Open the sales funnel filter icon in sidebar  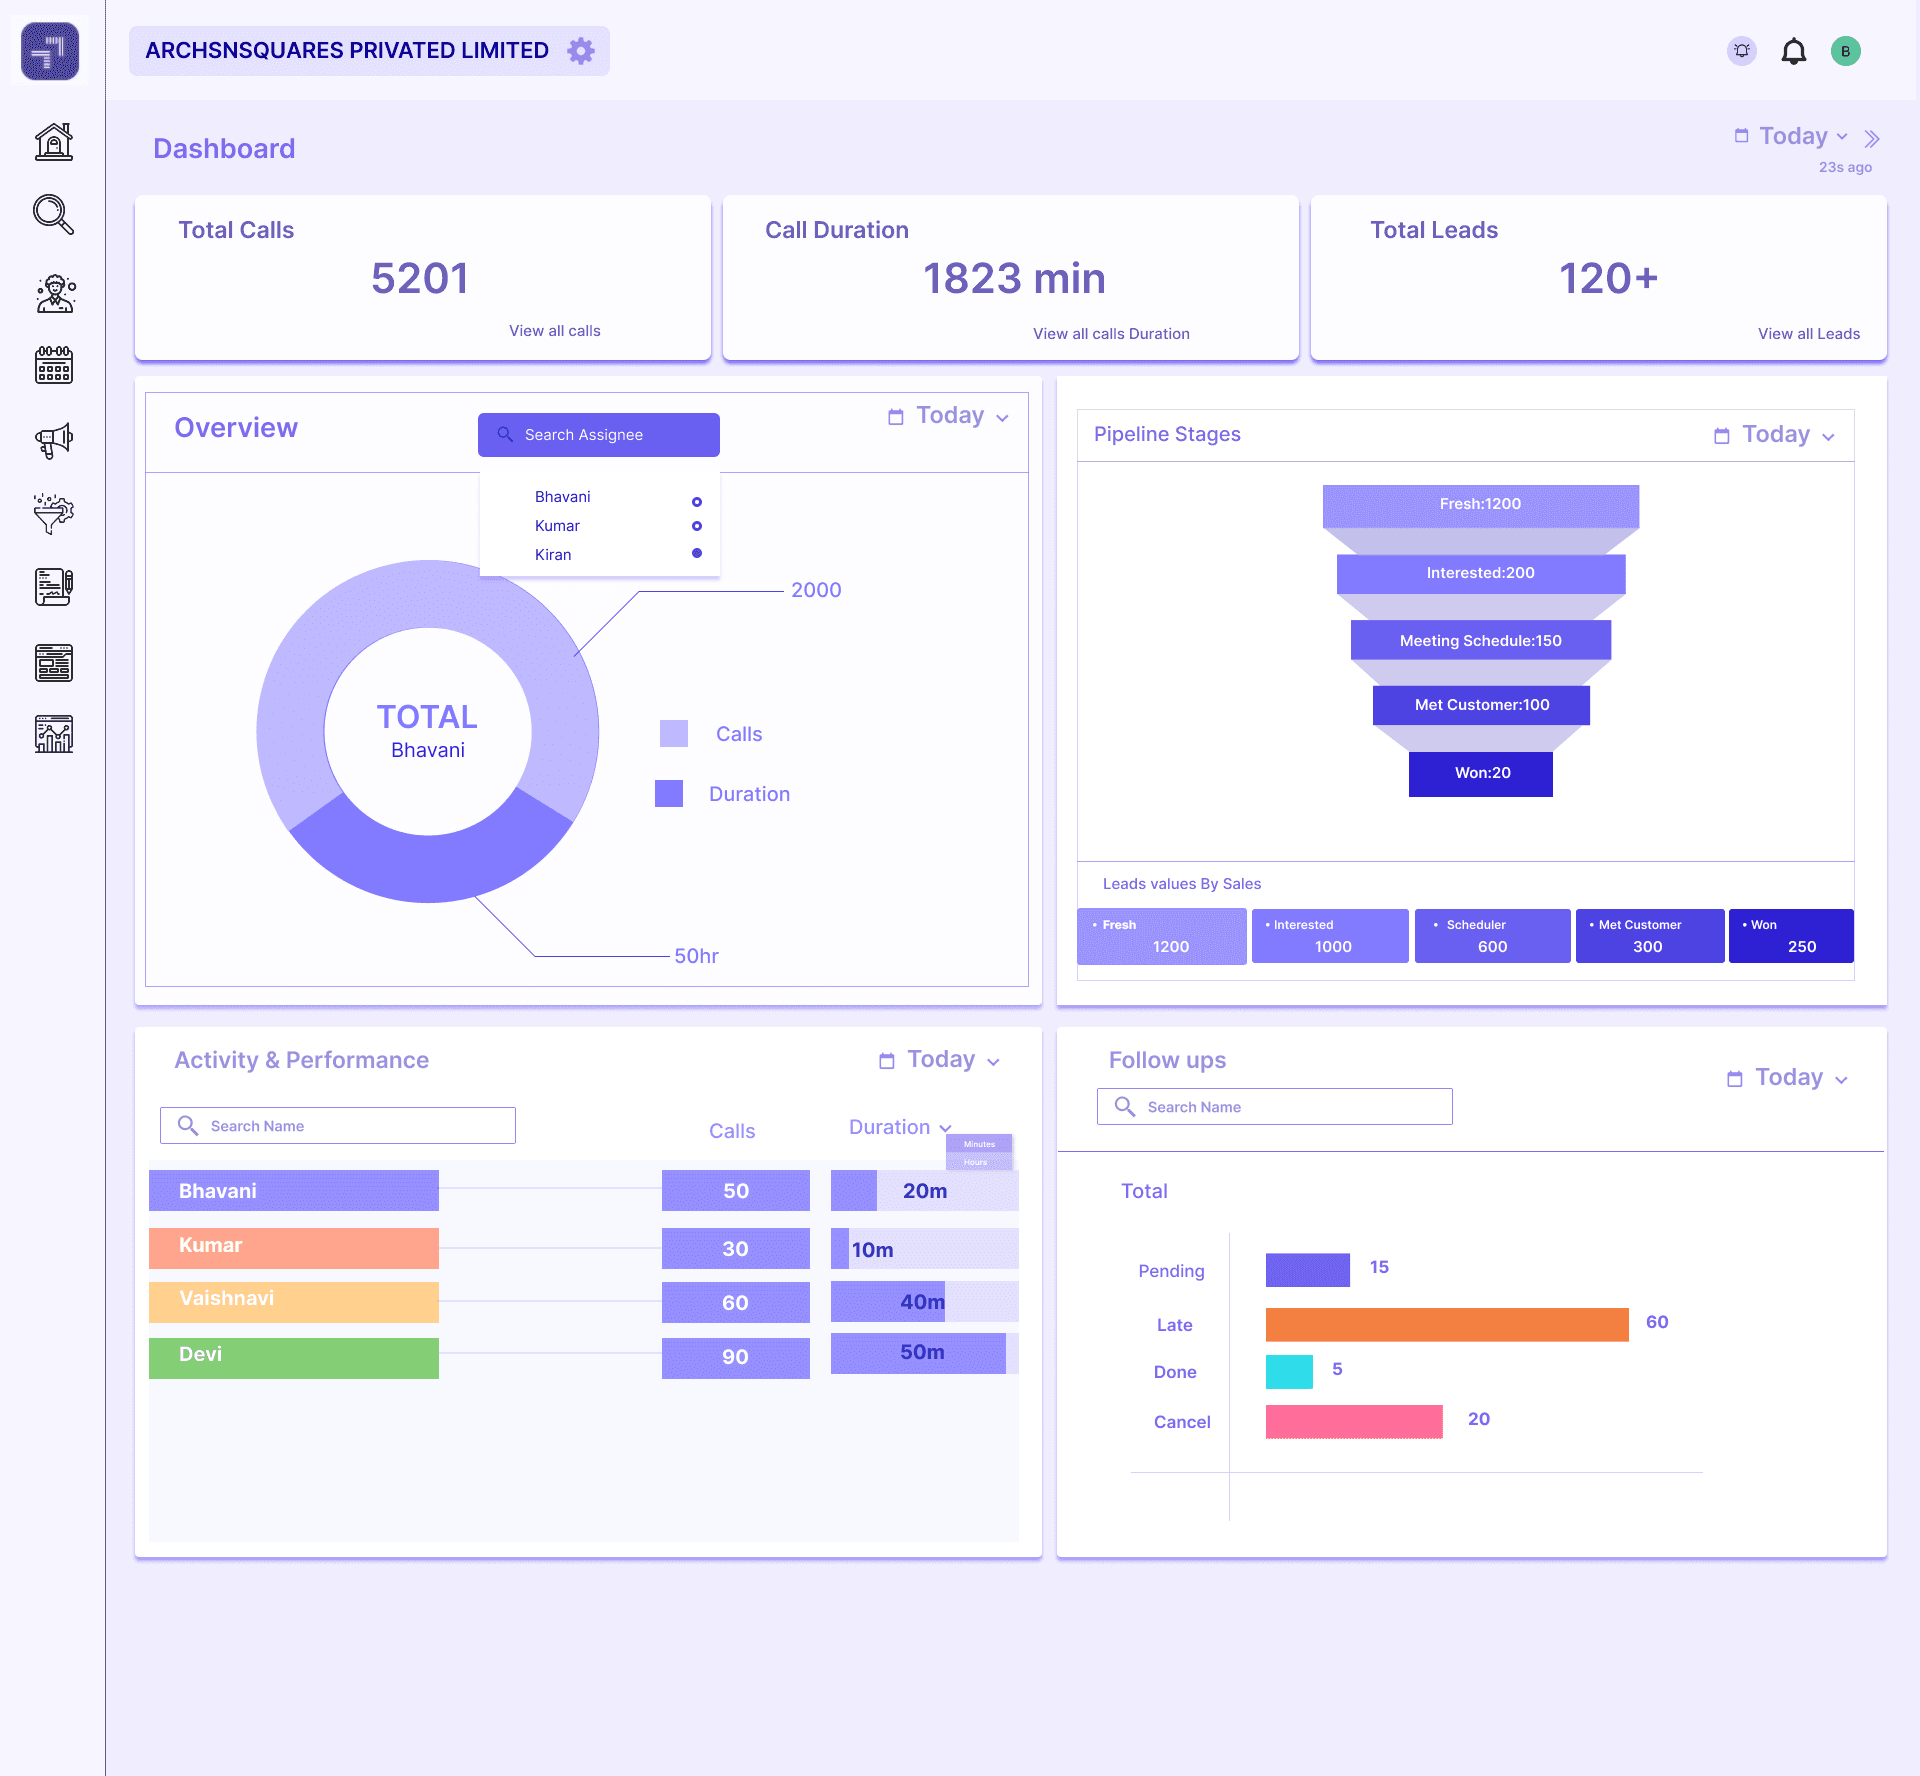pyautogui.click(x=54, y=514)
